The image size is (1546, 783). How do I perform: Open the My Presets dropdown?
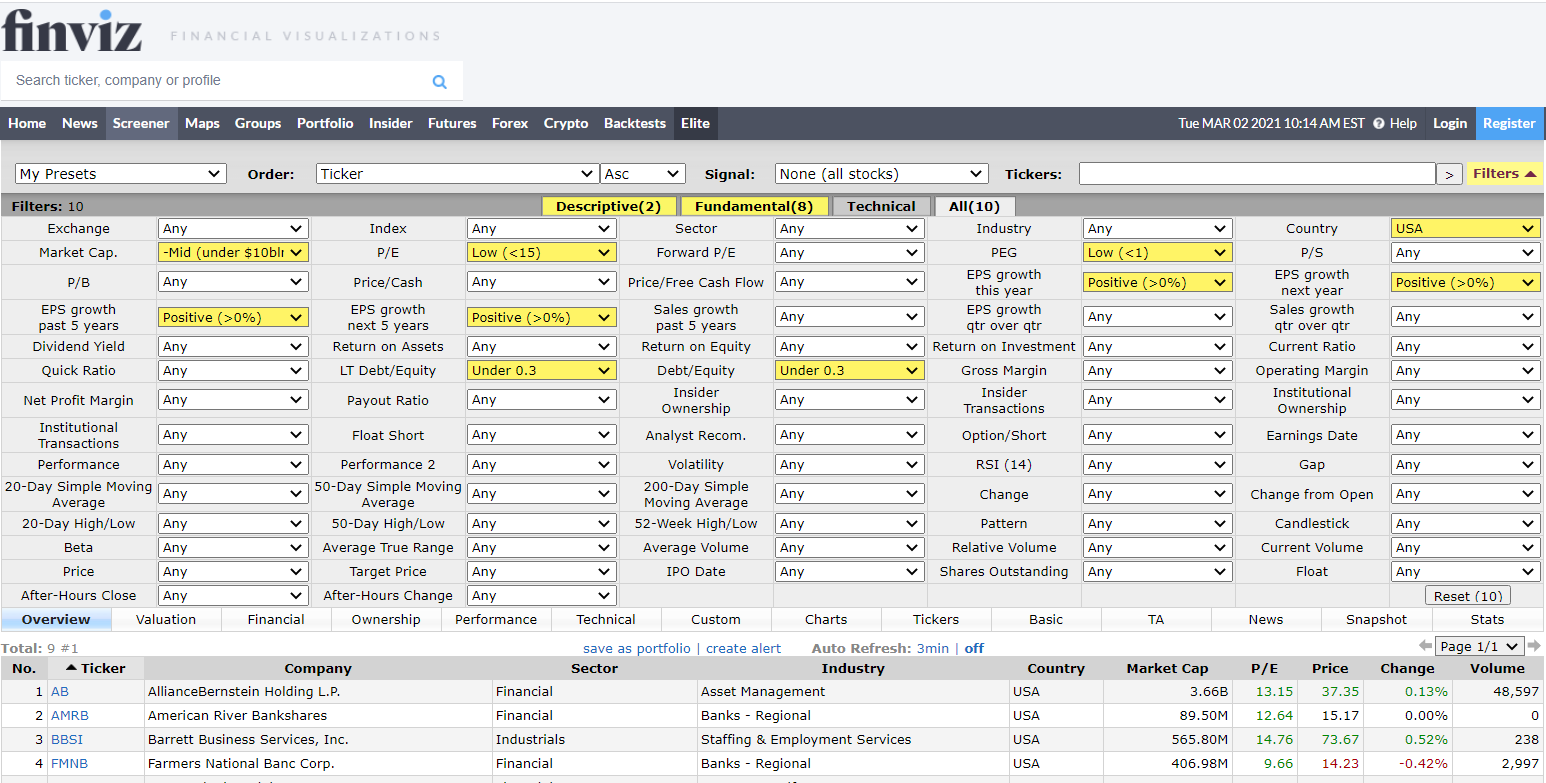click(121, 174)
